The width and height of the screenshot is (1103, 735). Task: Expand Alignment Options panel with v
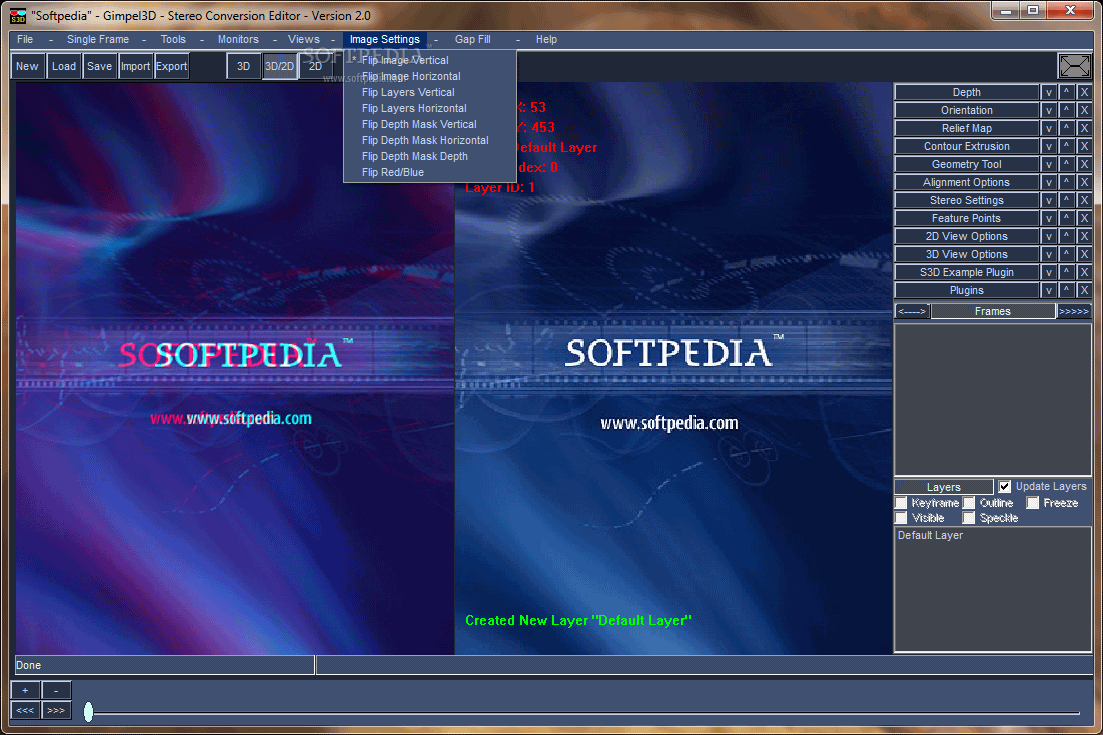(1049, 182)
